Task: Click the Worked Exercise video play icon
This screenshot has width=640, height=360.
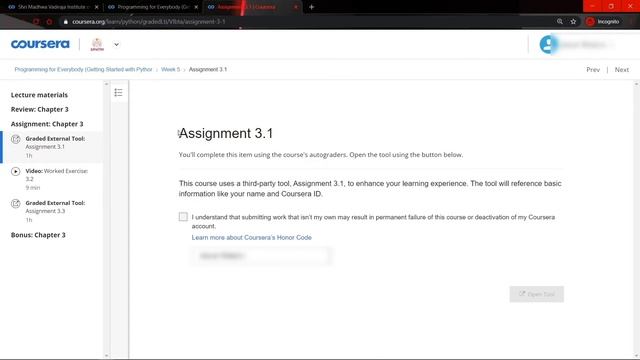Action: 16,171
